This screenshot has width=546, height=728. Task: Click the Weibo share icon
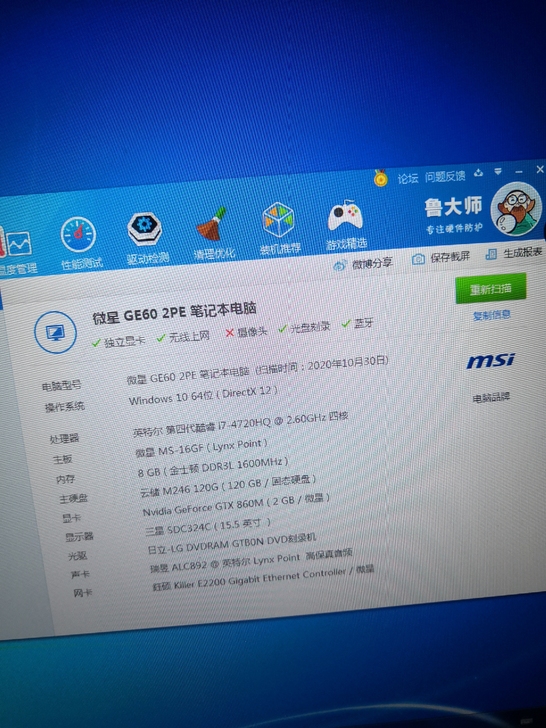[x=340, y=265]
